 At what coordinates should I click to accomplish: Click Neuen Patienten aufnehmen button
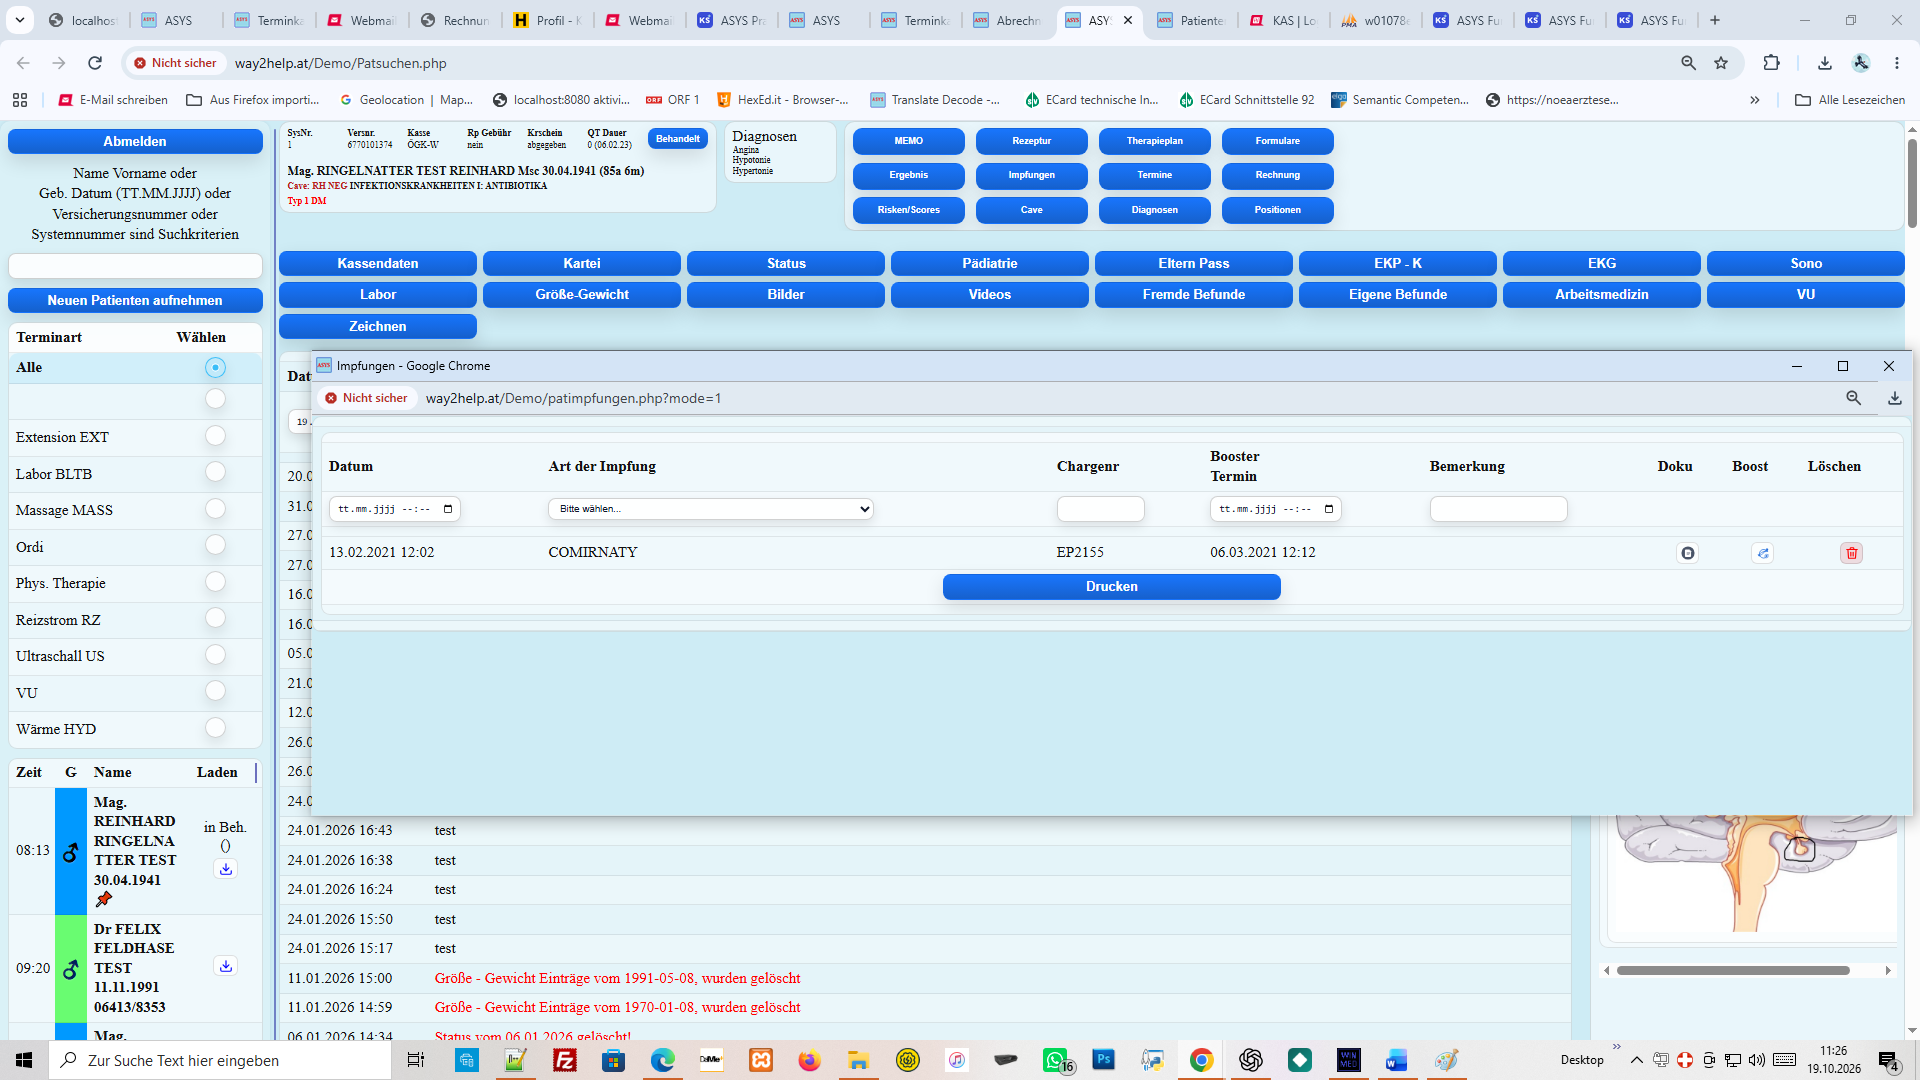[135, 300]
